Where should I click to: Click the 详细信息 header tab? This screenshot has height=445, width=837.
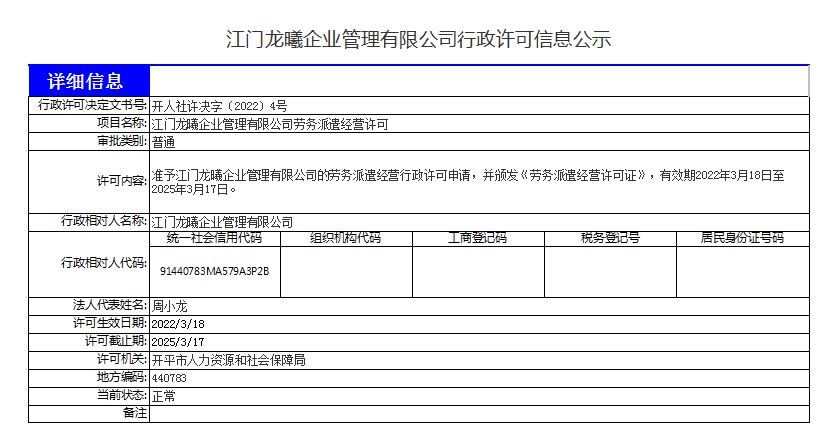tap(89, 81)
